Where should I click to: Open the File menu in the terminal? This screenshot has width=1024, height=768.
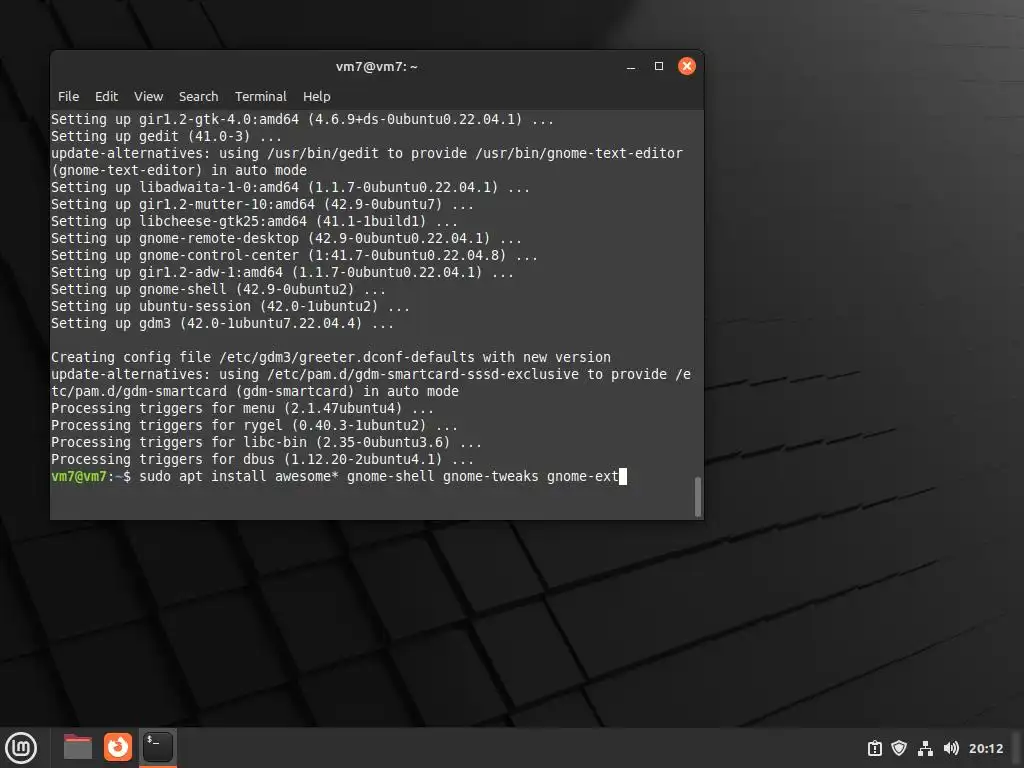tap(69, 97)
